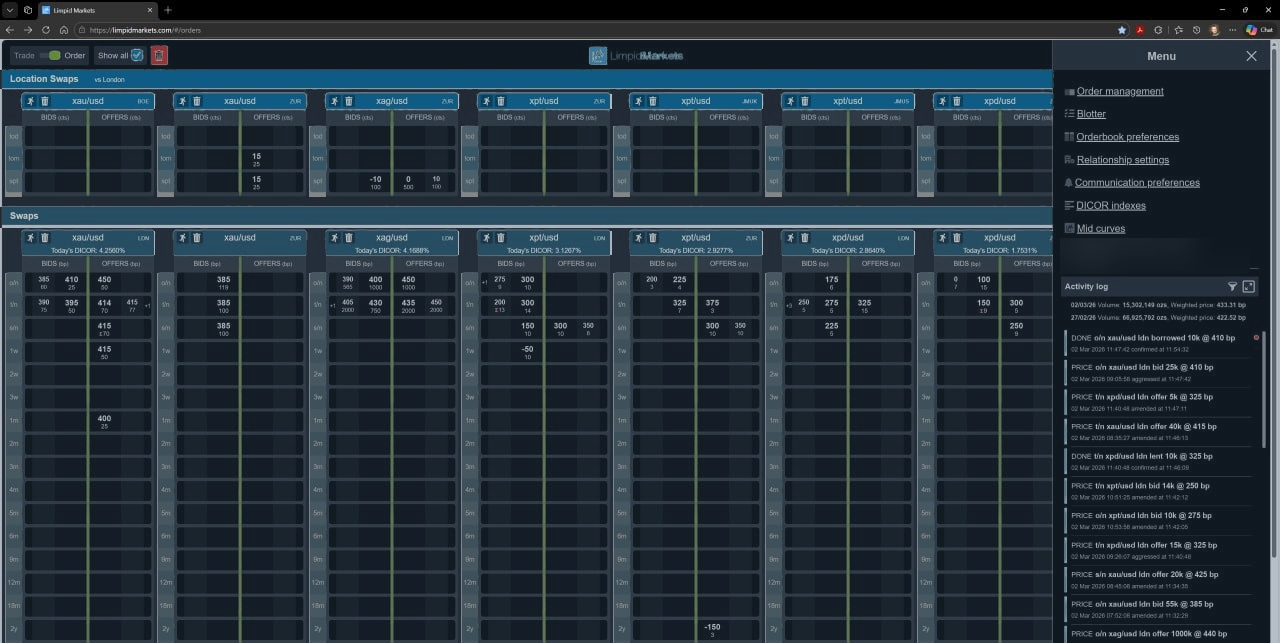Image resolution: width=1280 pixels, height=643 pixels.
Task: Click the running-man icon on xau/usd LDN swaps panel
Action: 30,238
